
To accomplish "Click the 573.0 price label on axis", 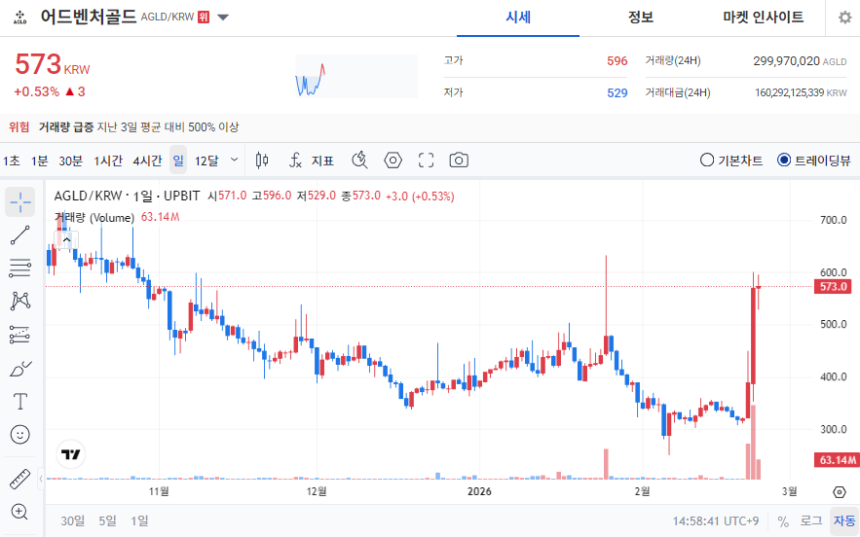I will click(x=833, y=286).
